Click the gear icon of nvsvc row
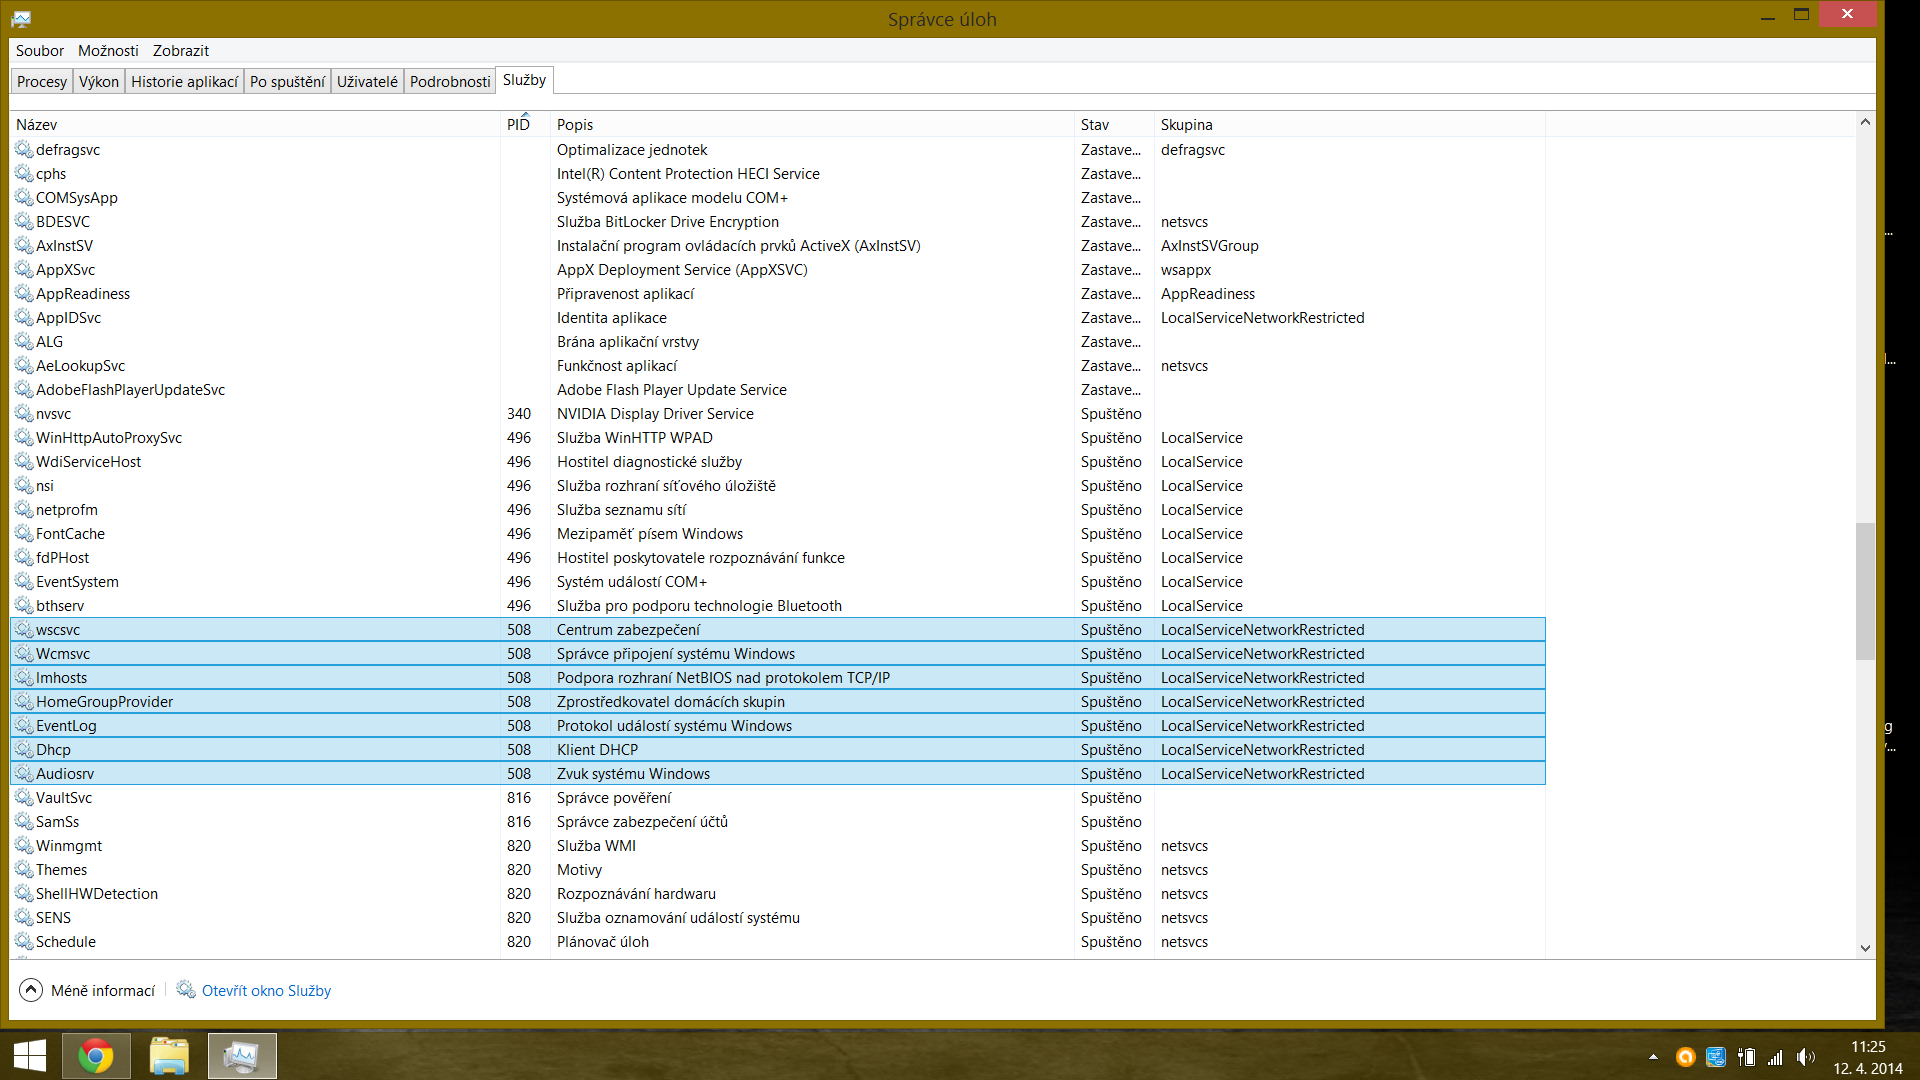This screenshot has height=1080, width=1920. 24,413
